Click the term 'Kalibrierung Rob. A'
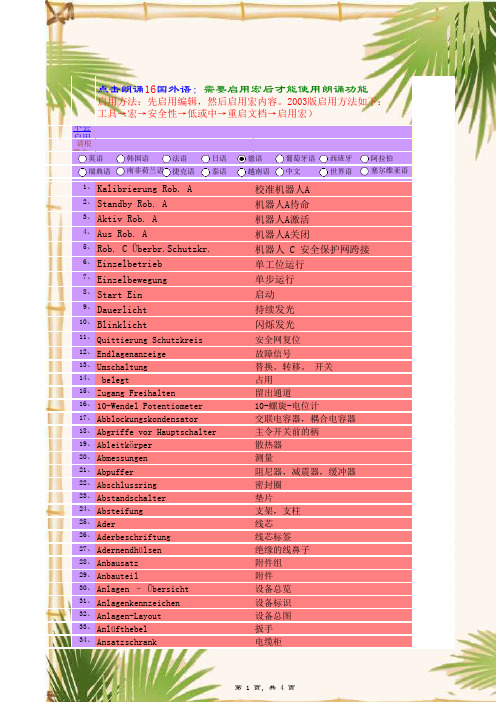Image resolution: width=496 pixels, height=702 pixels. coord(145,189)
